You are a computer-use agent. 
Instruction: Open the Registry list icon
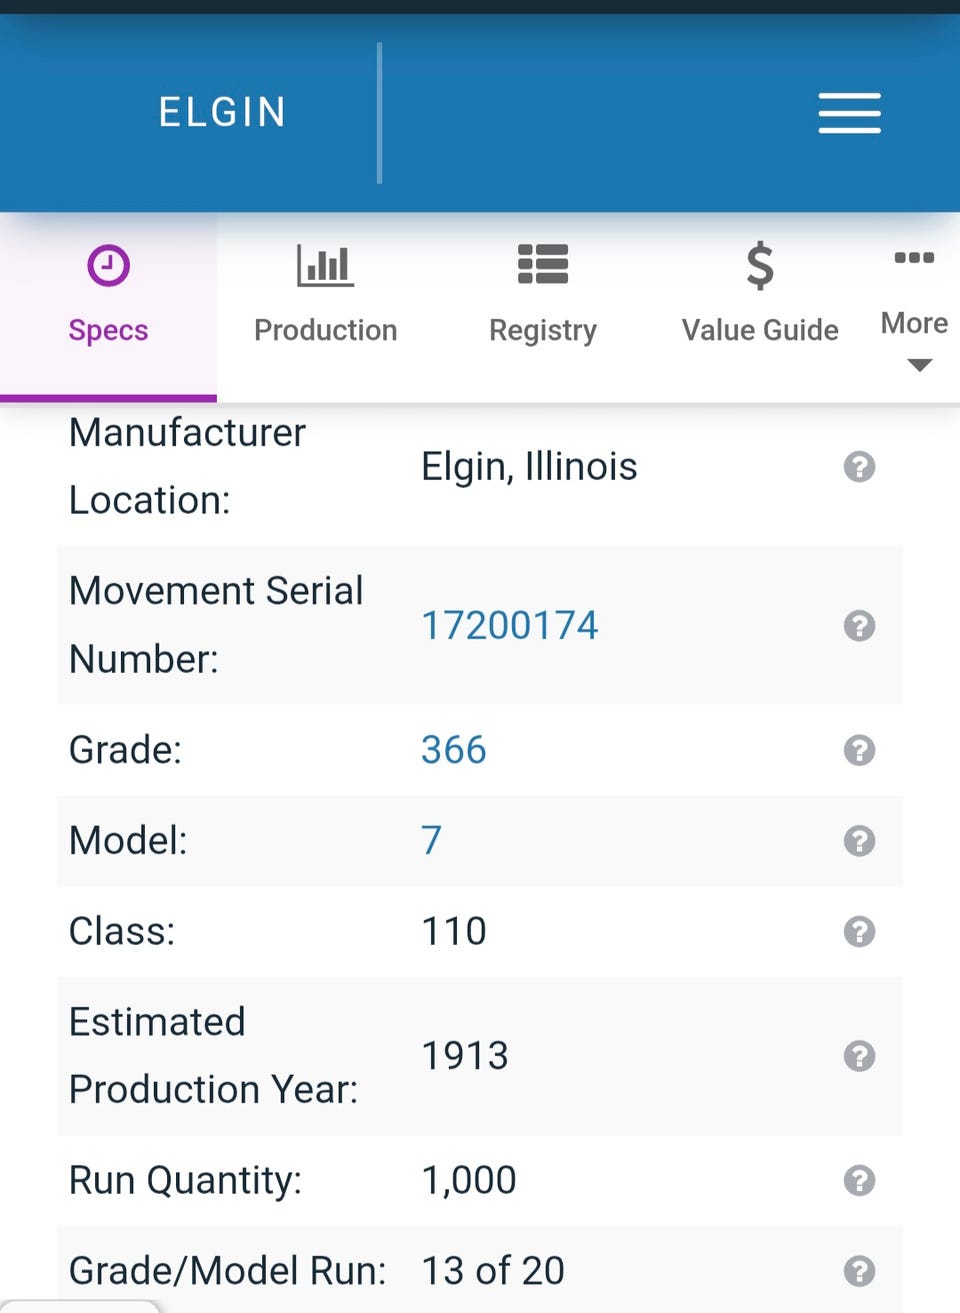pos(543,265)
